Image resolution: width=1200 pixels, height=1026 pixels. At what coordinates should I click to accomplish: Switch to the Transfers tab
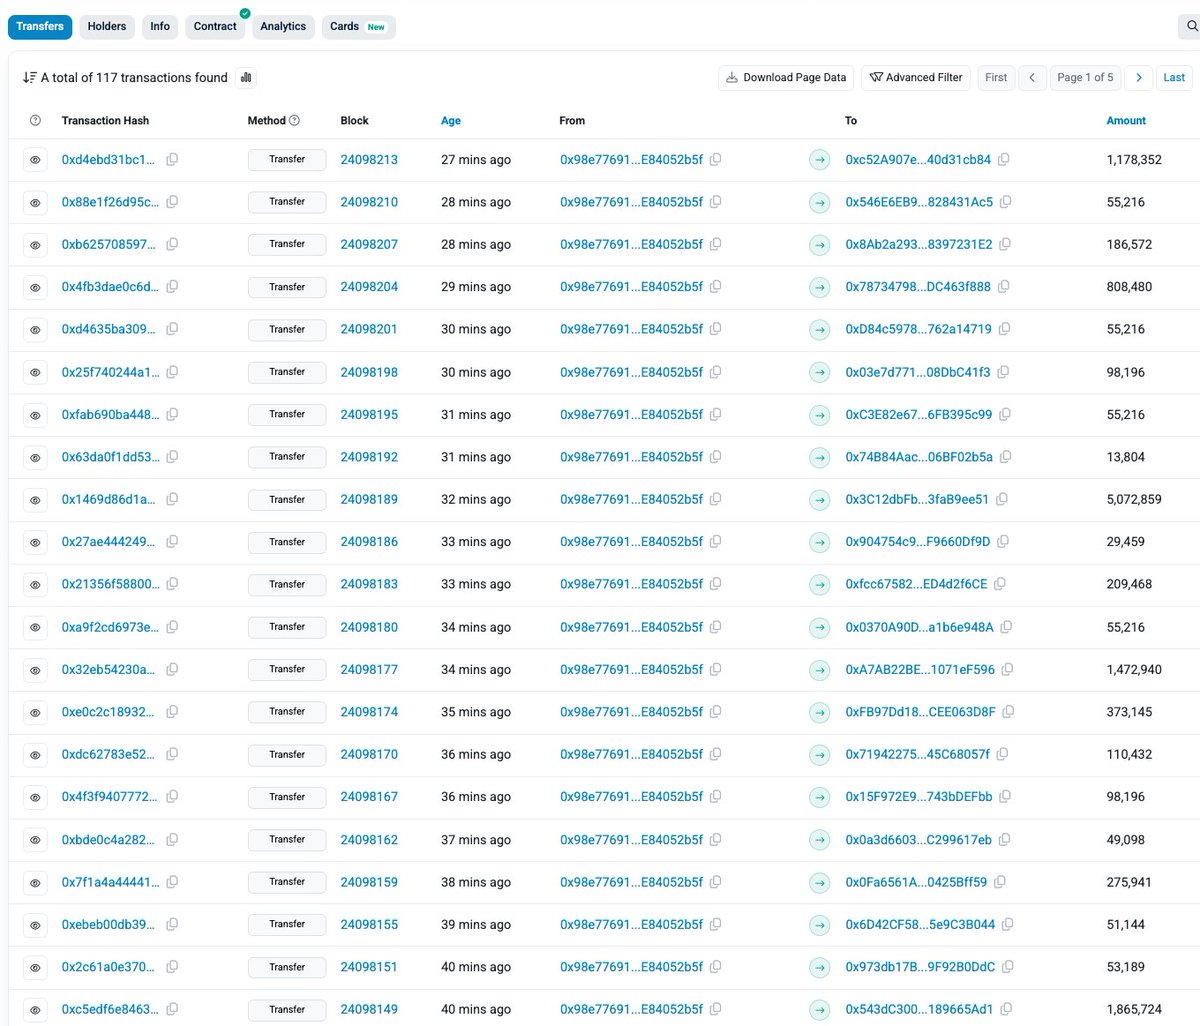pyautogui.click(x=40, y=26)
